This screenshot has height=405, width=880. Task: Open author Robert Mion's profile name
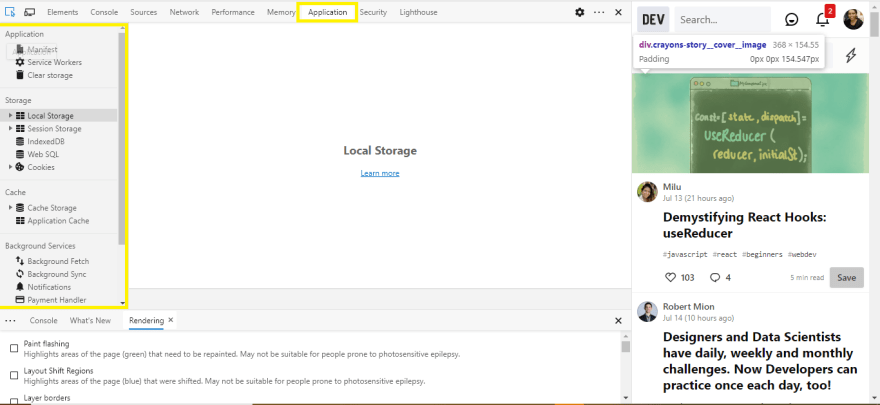(689, 307)
